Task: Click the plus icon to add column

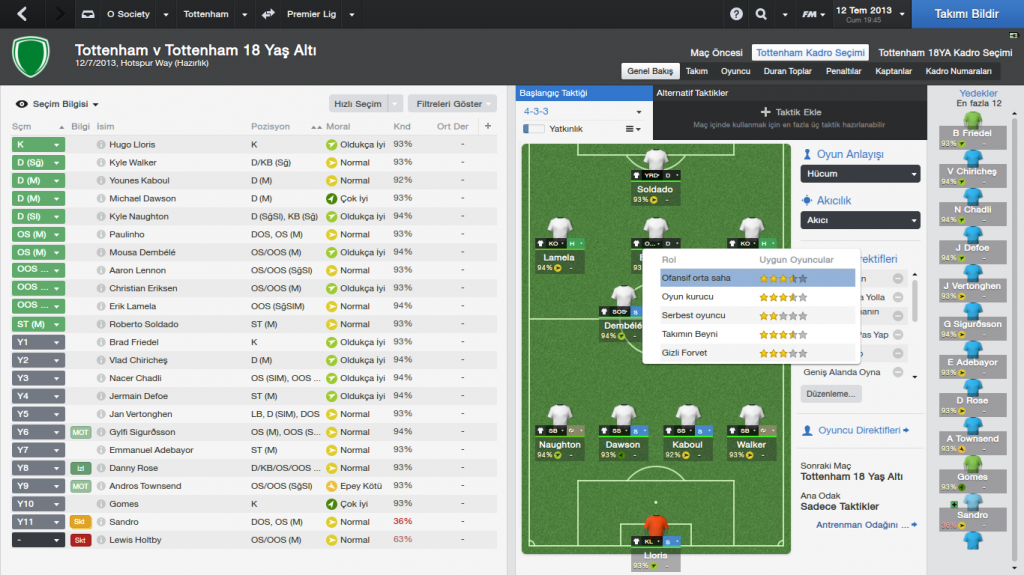Action: coord(488,126)
